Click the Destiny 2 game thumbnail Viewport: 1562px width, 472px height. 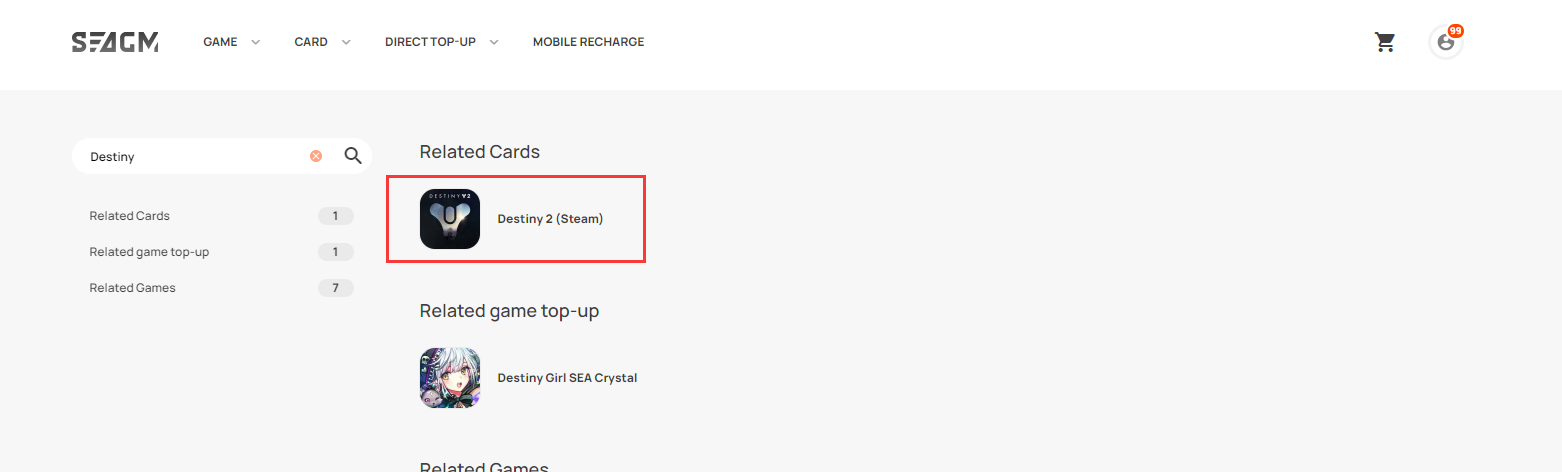pyautogui.click(x=450, y=219)
